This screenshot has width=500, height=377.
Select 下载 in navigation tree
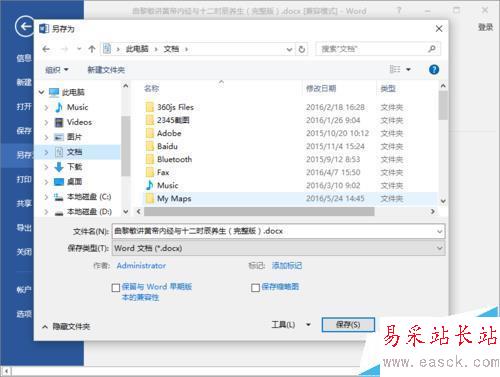(74, 167)
